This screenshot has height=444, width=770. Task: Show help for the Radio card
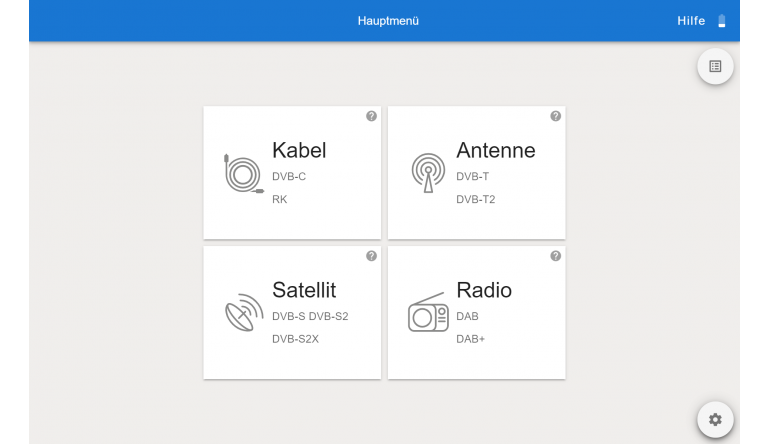[x=555, y=256]
